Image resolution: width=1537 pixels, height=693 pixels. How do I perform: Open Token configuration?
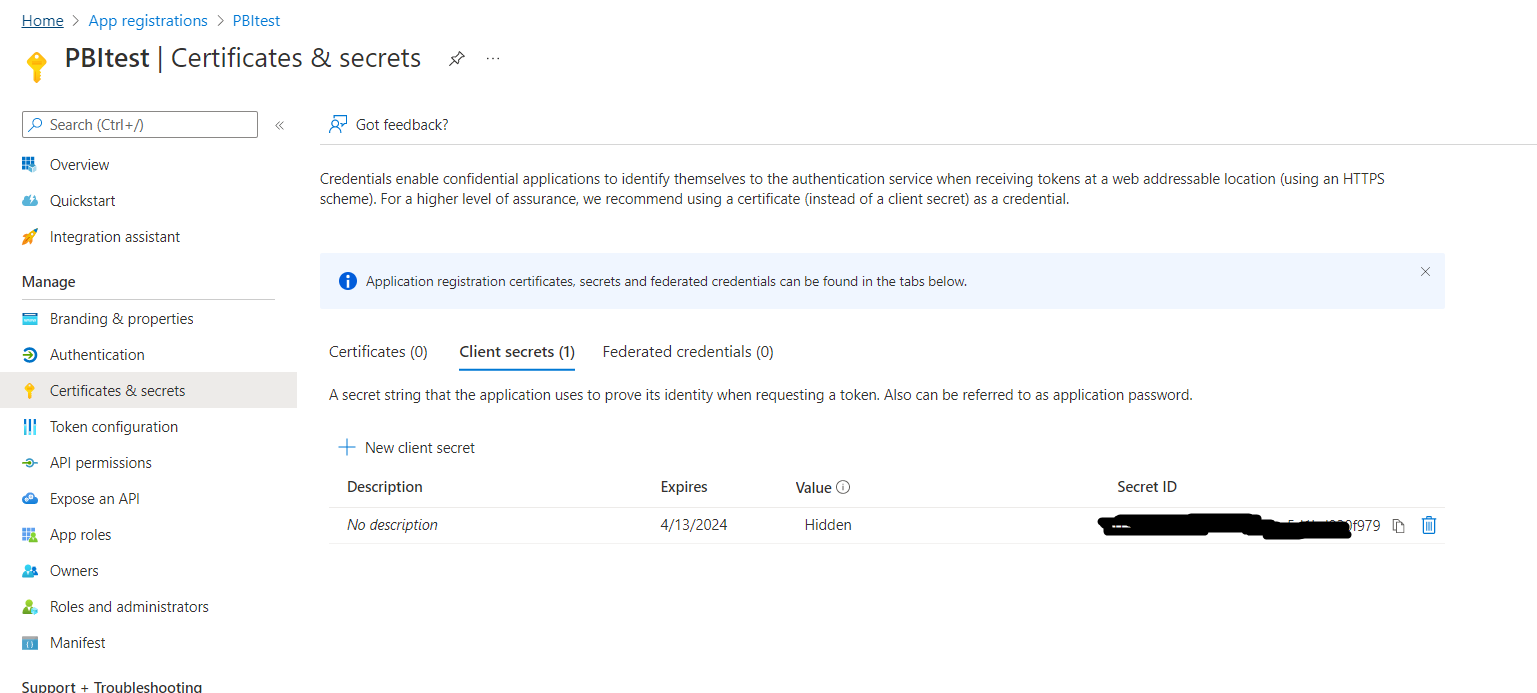coord(112,426)
